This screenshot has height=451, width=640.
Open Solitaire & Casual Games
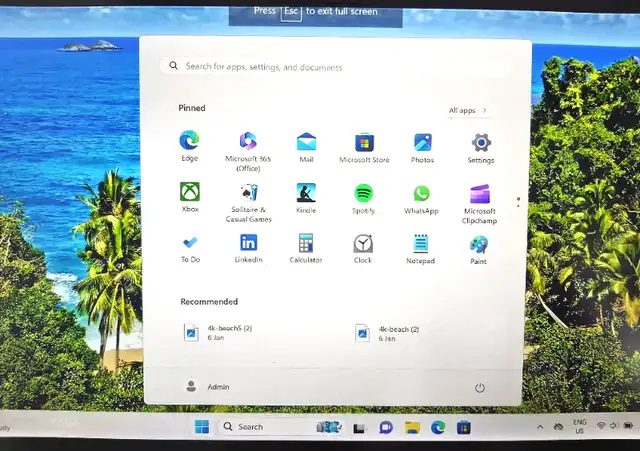pyautogui.click(x=248, y=203)
